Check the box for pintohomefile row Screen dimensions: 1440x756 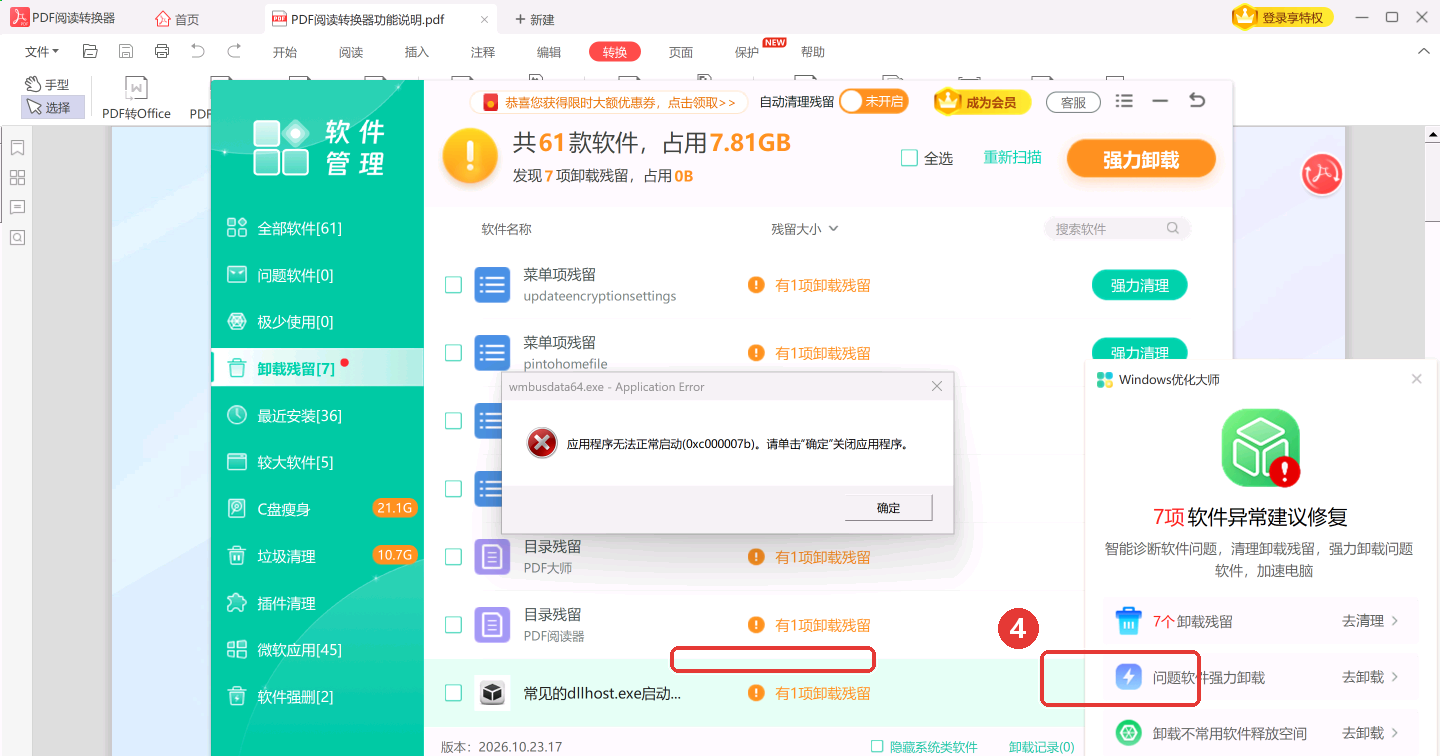coord(453,353)
